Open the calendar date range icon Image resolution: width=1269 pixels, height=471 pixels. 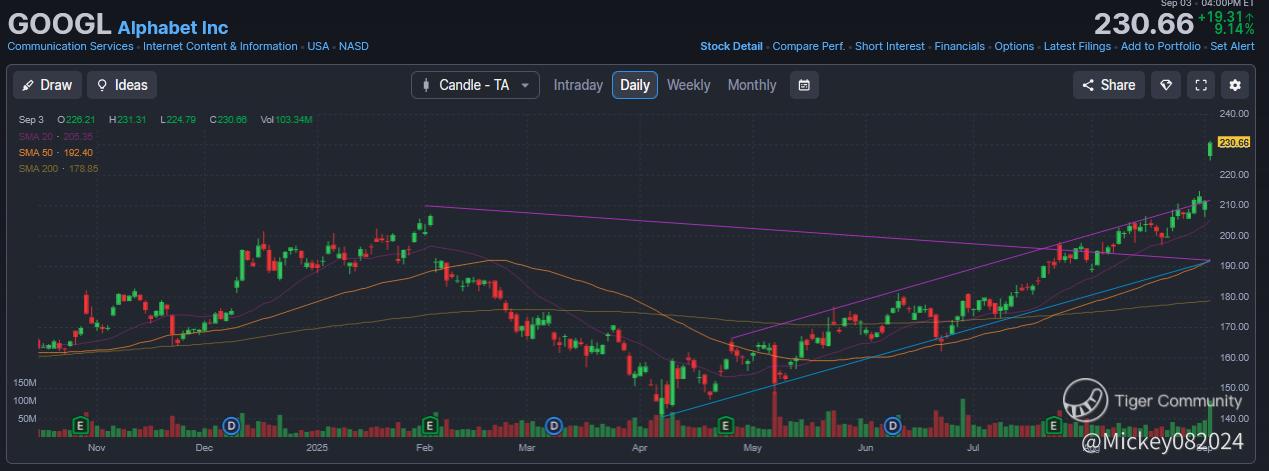[x=804, y=85]
